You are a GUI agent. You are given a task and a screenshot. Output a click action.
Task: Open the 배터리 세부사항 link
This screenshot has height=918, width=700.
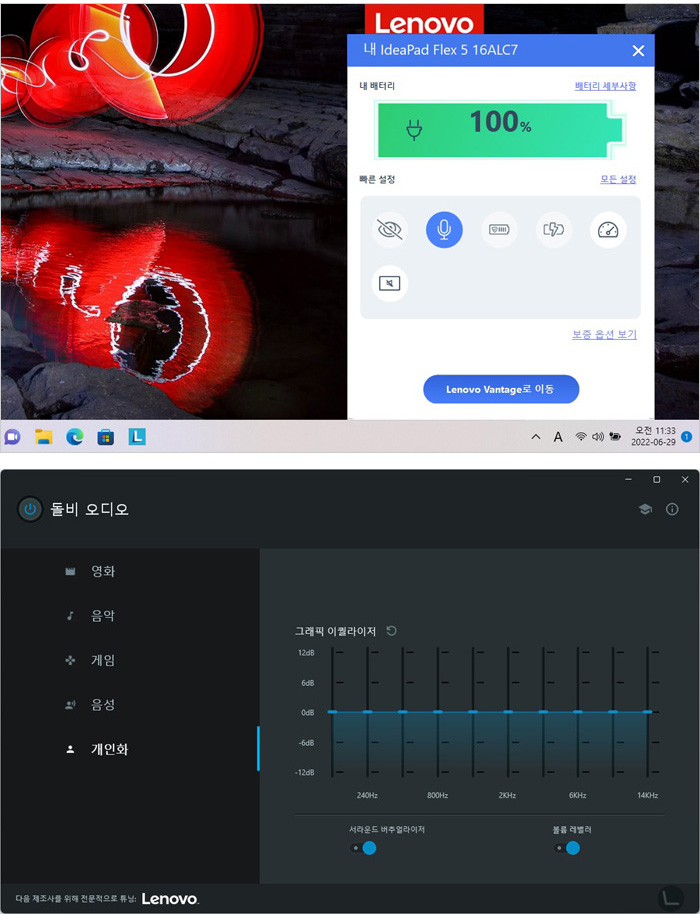605,86
